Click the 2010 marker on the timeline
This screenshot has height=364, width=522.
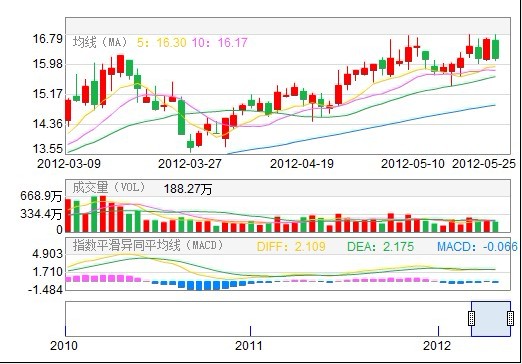[x=64, y=345]
